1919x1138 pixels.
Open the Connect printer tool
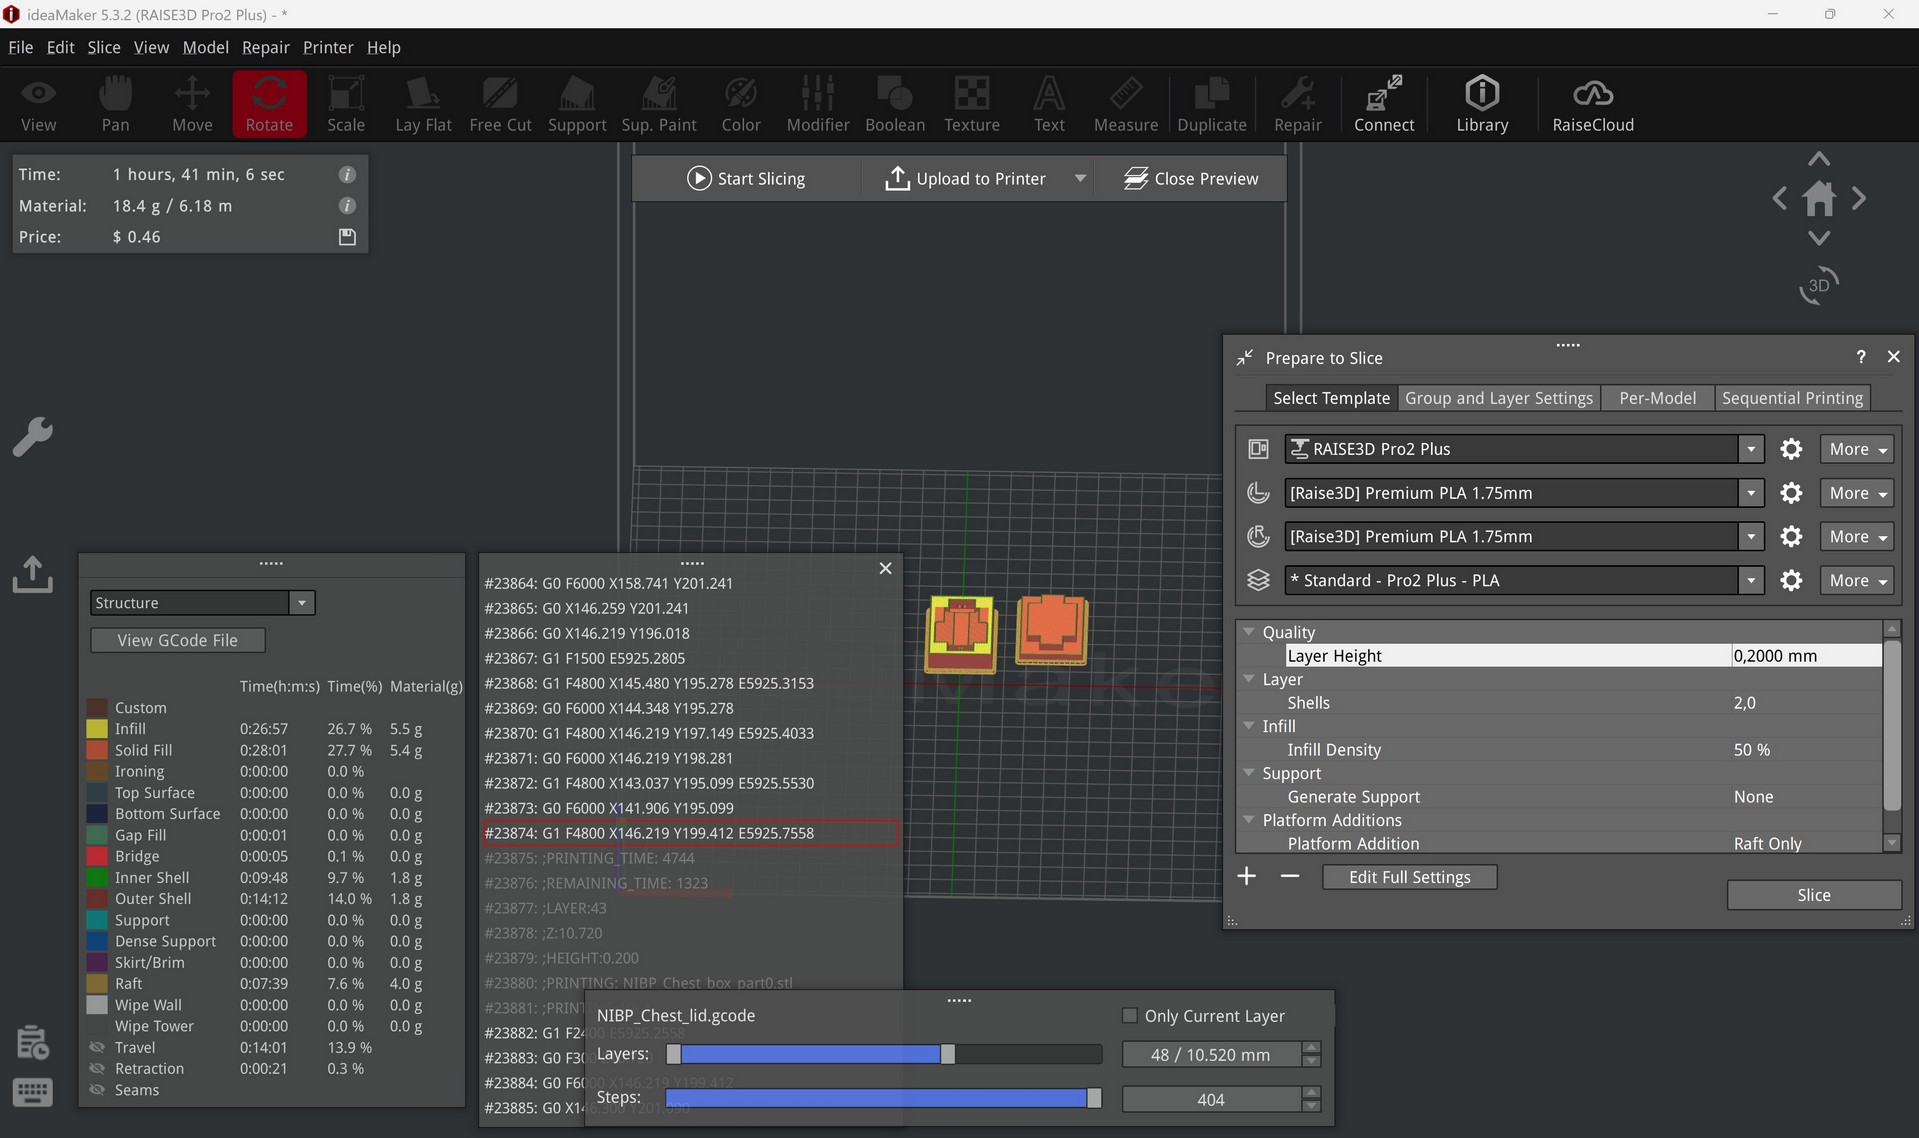[x=1384, y=104]
